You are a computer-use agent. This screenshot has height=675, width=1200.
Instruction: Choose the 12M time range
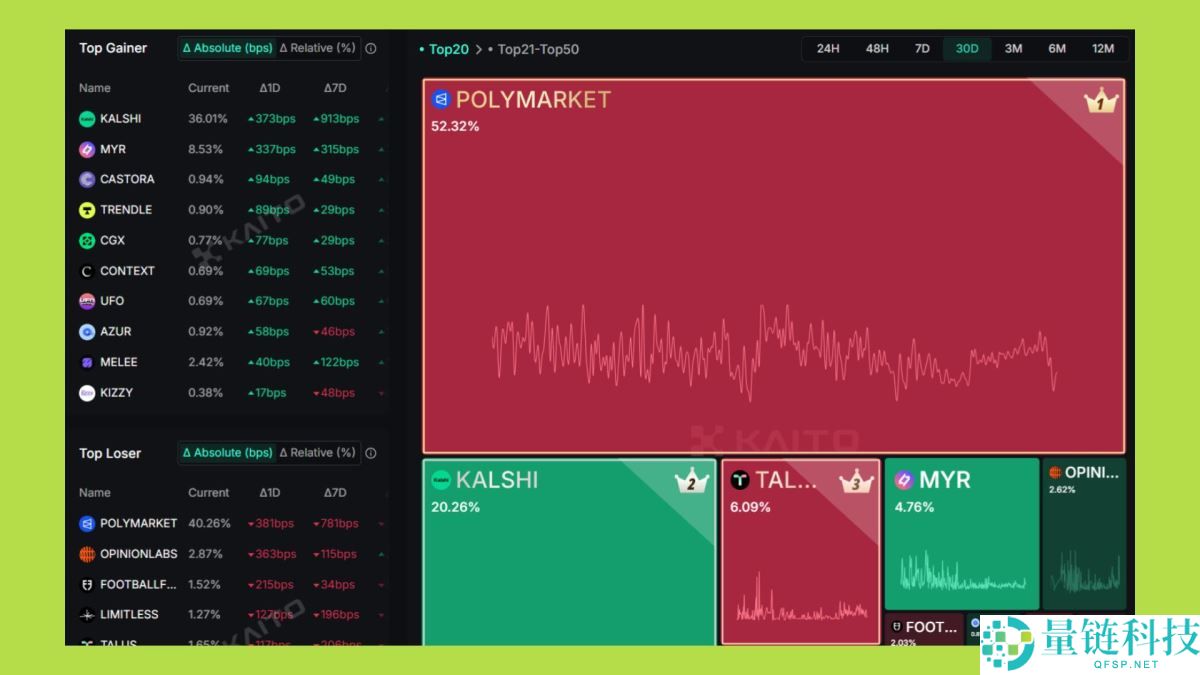coord(1103,49)
